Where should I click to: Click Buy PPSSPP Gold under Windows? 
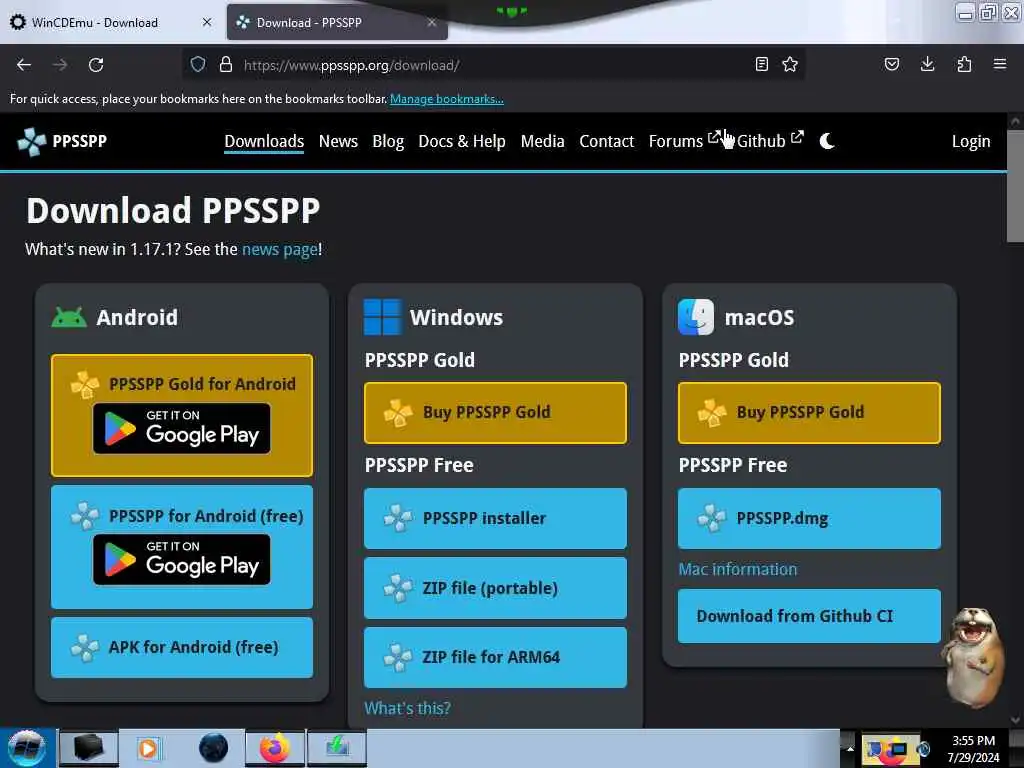(x=495, y=413)
